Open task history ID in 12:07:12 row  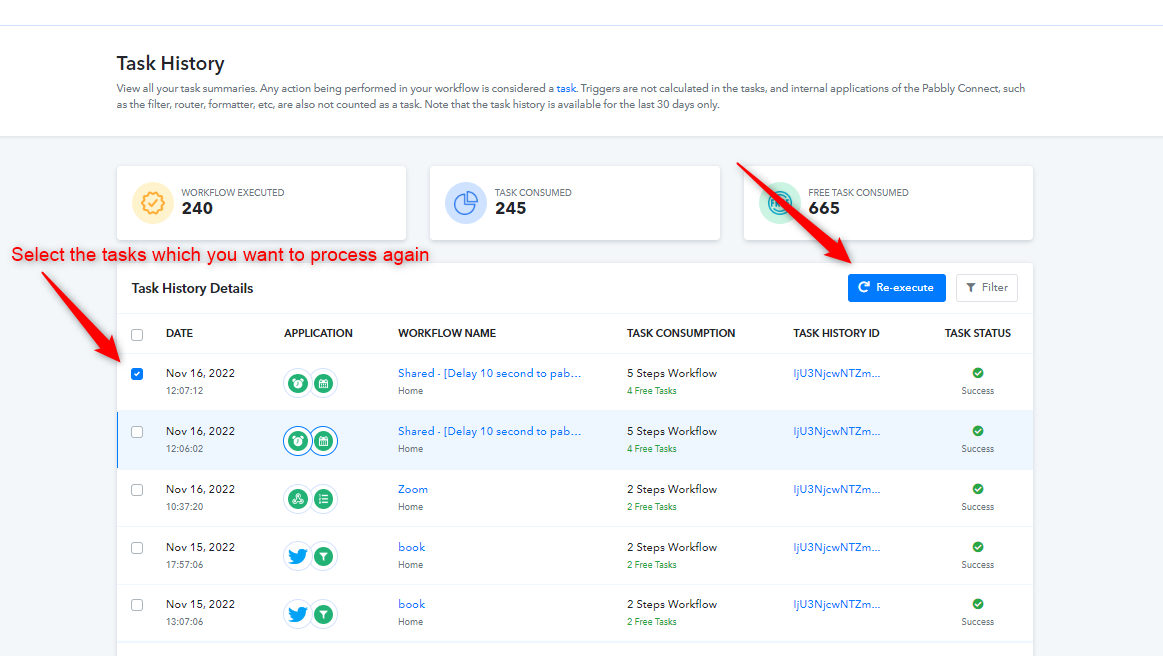(x=836, y=373)
